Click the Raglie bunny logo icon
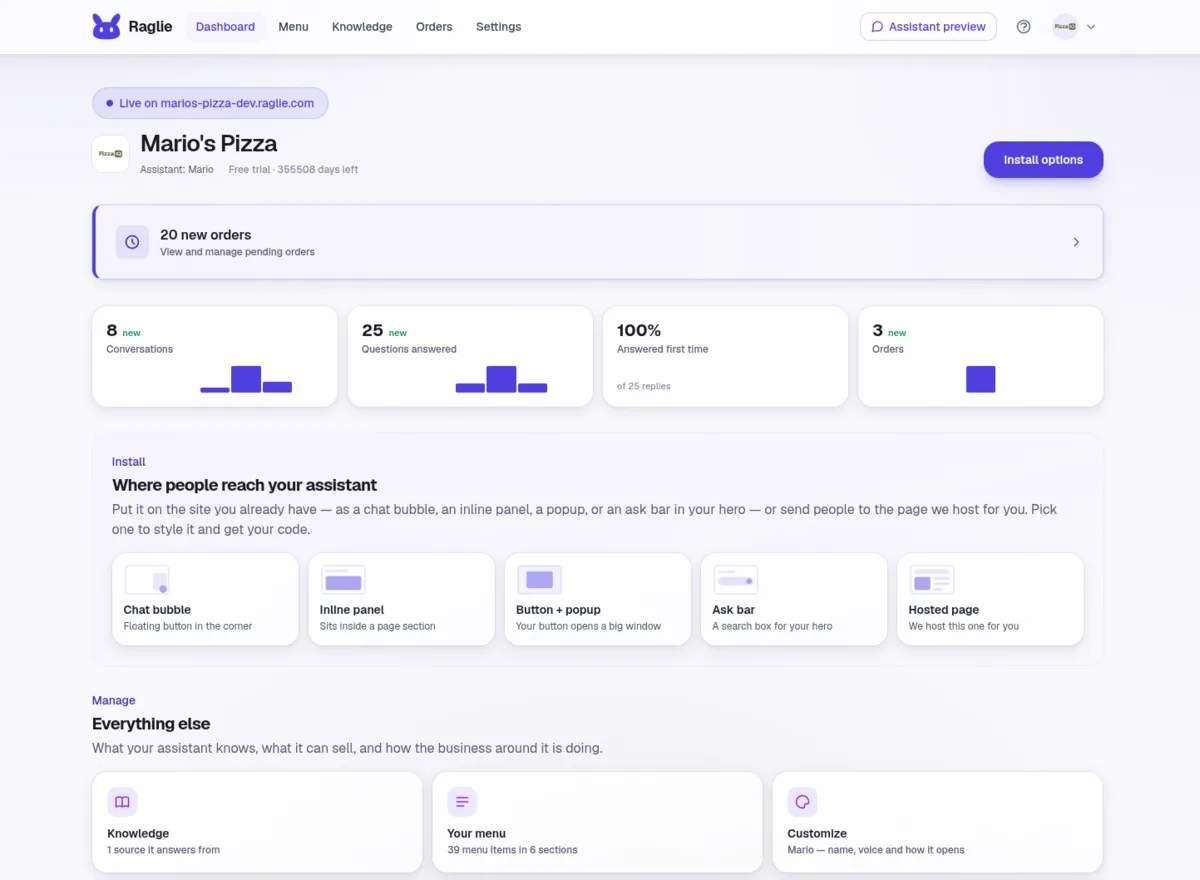Image resolution: width=1200 pixels, height=880 pixels. click(106, 27)
